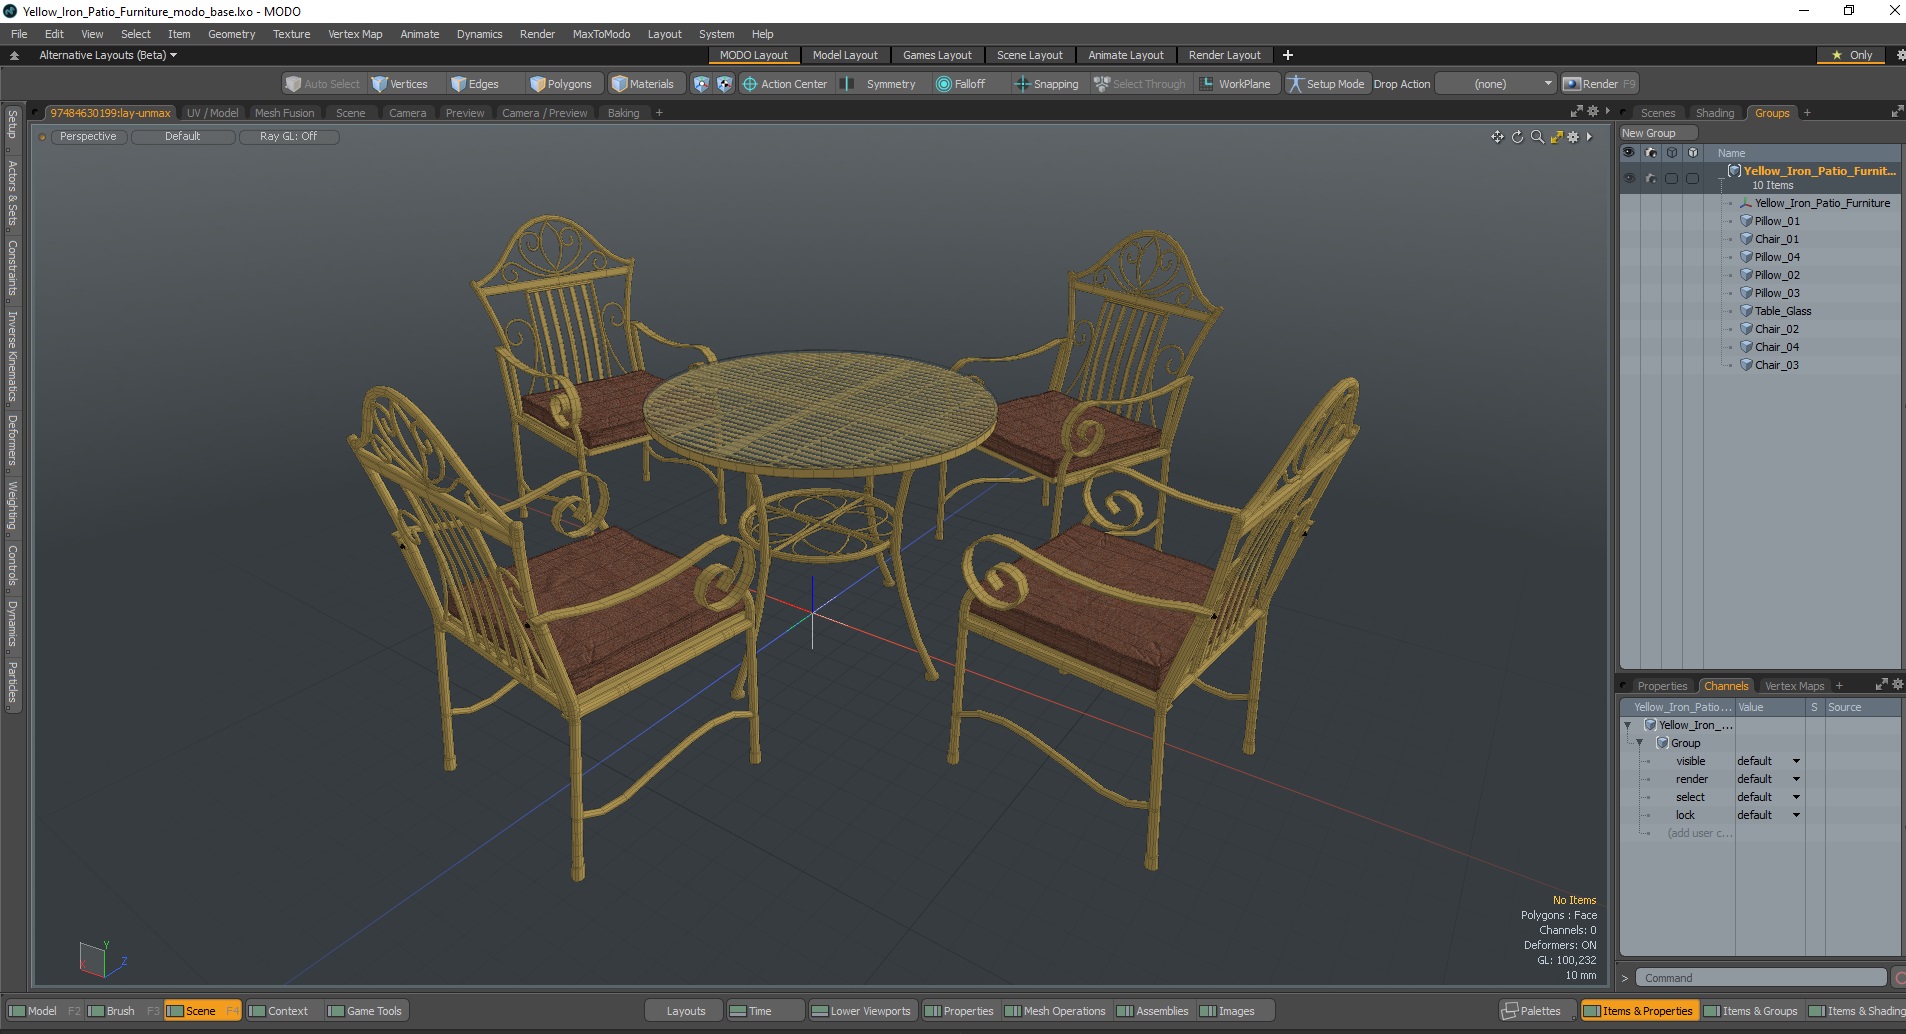Open the Mesh Fusion viewport tab
Viewport: 1906px width, 1034px height.
coord(284,113)
